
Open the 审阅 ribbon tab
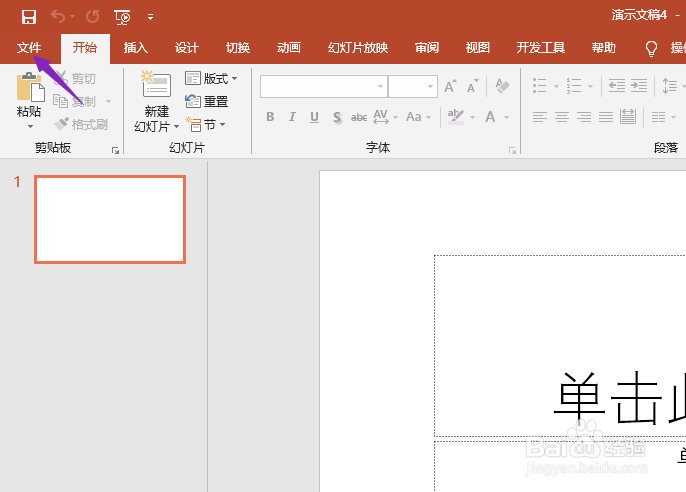pyautogui.click(x=427, y=47)
